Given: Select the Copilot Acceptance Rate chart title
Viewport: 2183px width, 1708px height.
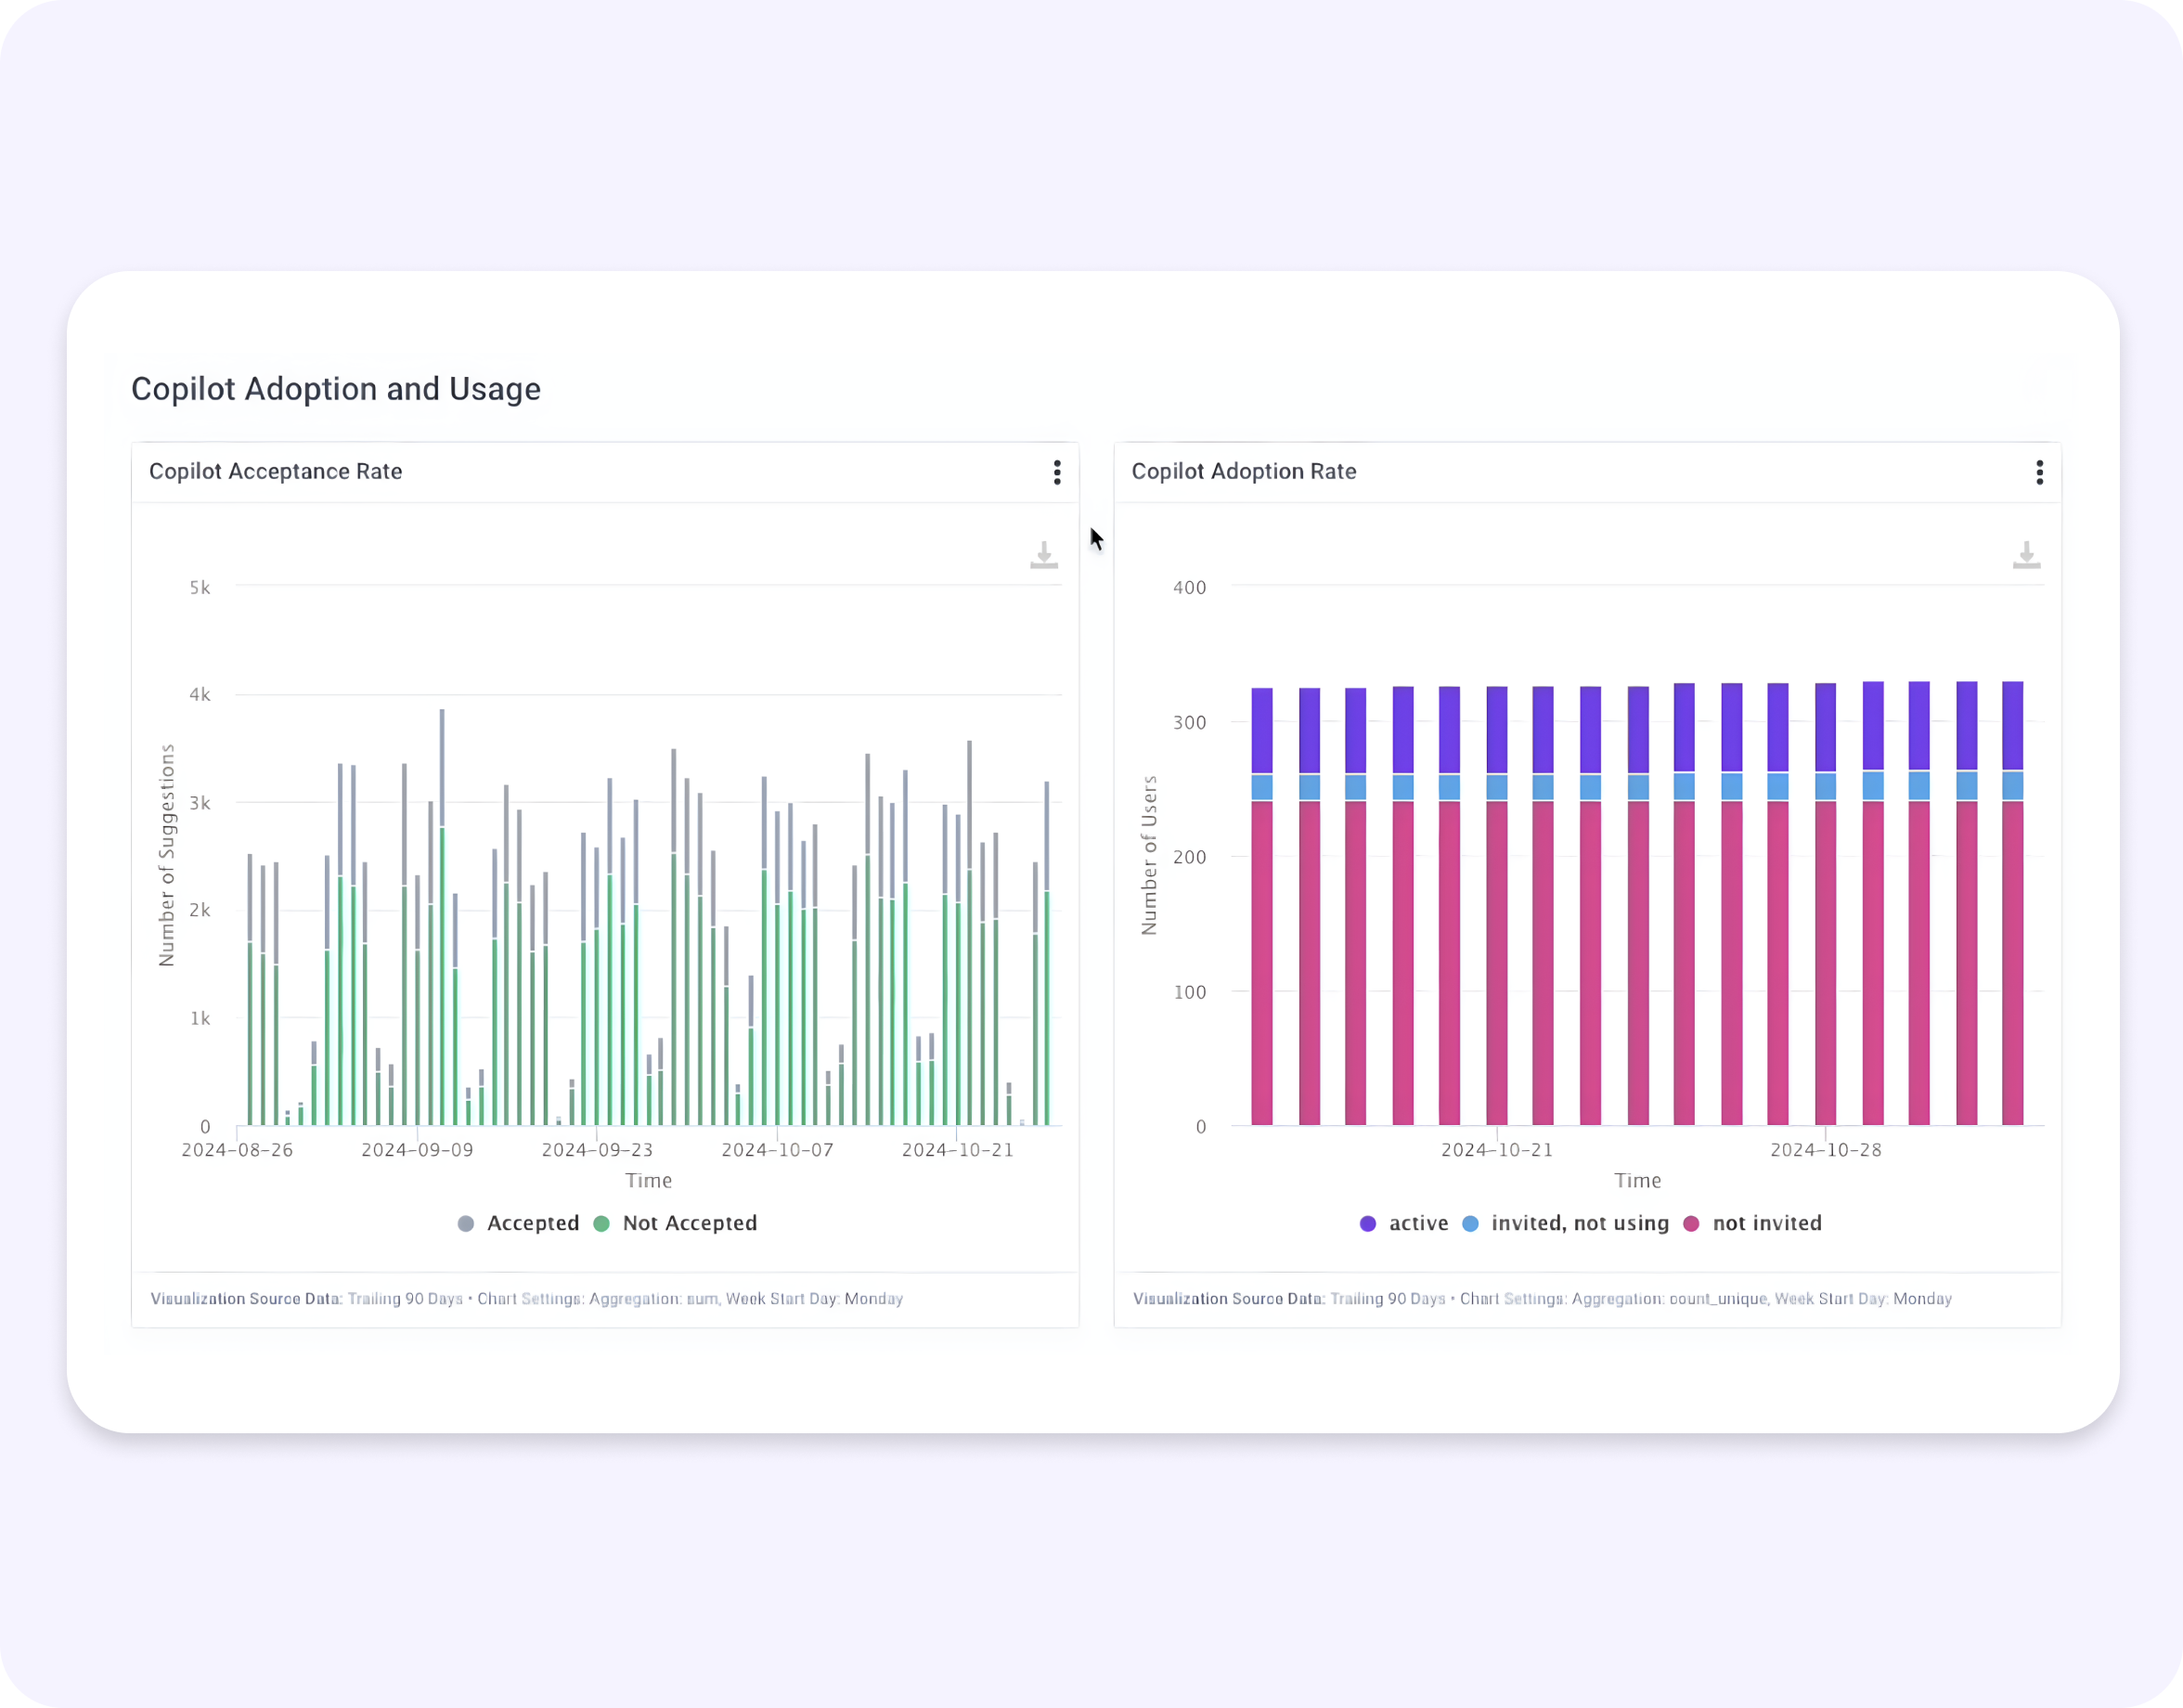Looking at the screenshot, I should pos(276,471).
